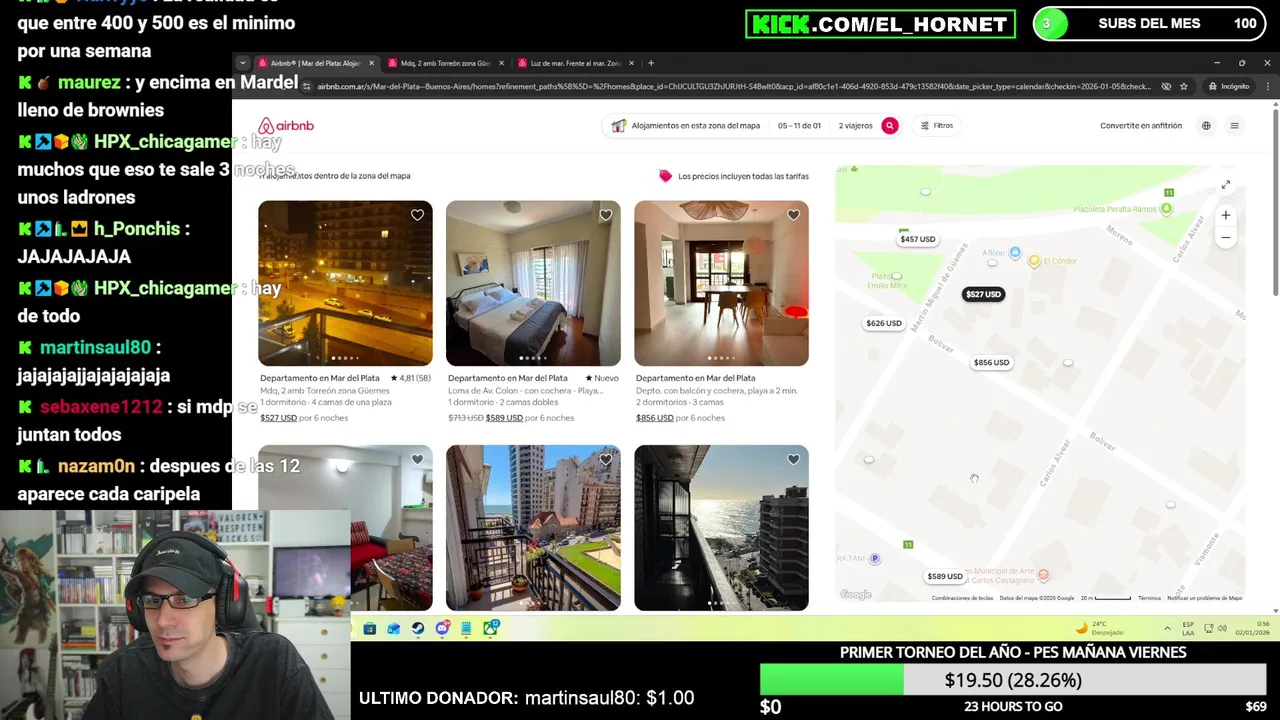Favorite the Loma de Av. Colon listing heart

(x=605, y=215)
